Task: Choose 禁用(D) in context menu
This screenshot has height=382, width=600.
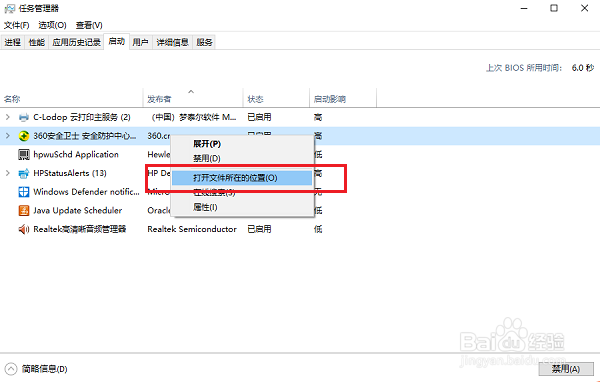Action: [242, 158]
